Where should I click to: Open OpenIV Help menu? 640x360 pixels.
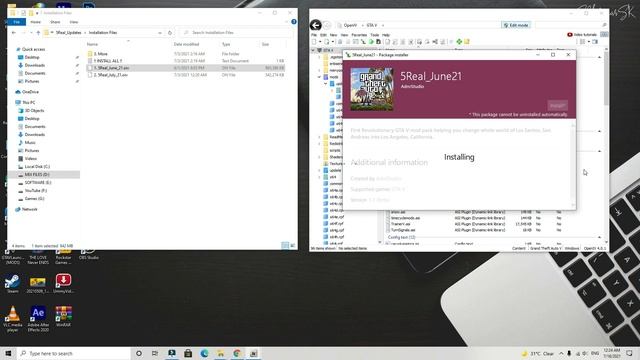(x=386, y=35)
